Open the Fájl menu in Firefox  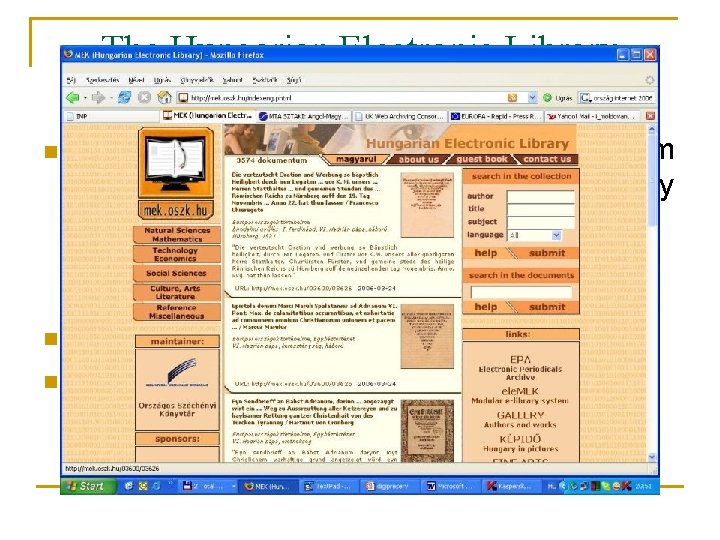click(71, 80)
